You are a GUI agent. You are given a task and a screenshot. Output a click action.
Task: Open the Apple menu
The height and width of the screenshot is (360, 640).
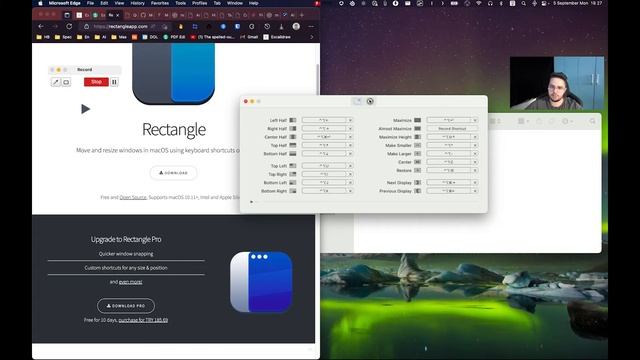click(x=40, y=3)
